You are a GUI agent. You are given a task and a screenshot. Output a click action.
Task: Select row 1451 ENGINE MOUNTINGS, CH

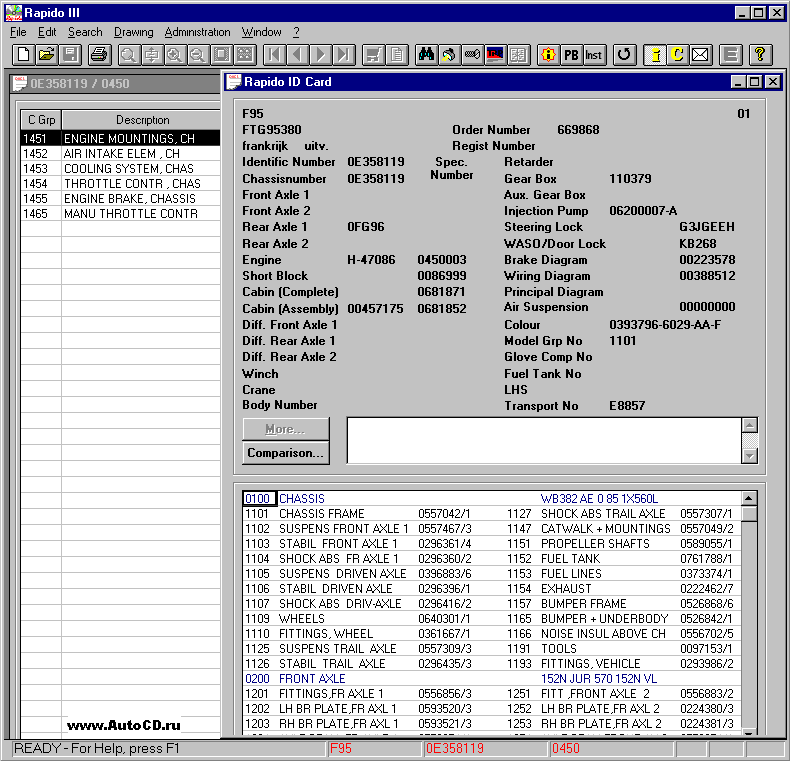120,138
